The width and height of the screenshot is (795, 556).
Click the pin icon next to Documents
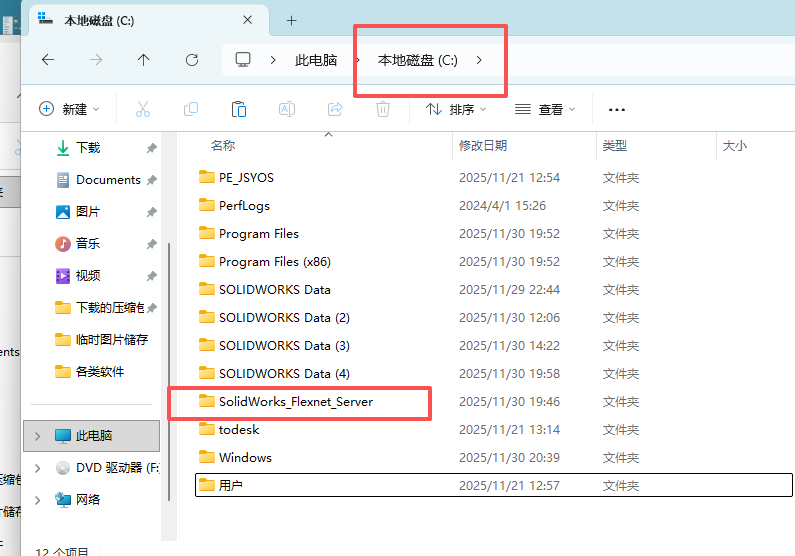[x=152, y=180]
